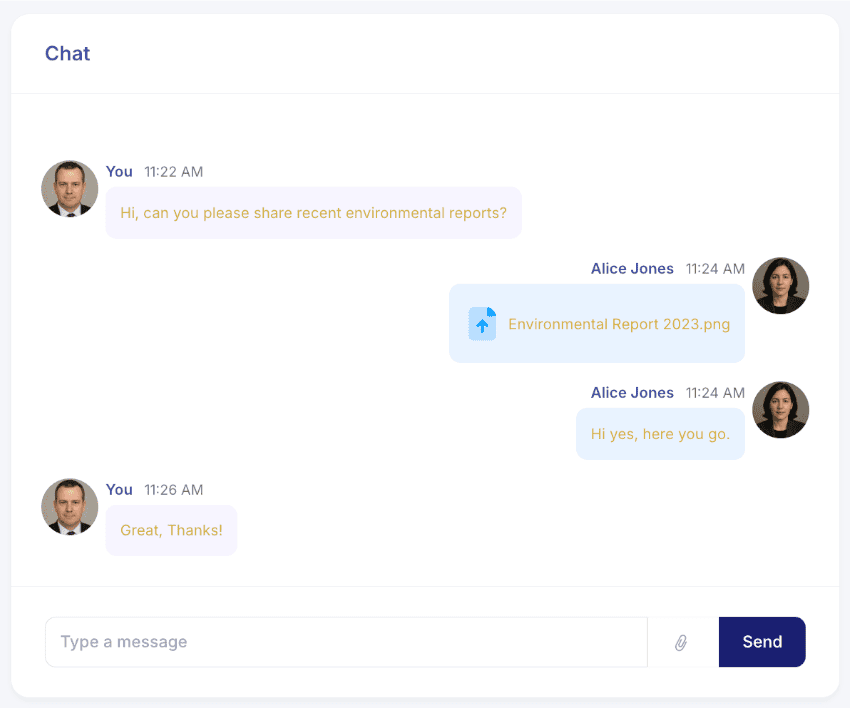Click Alice Jones's avatar next to 'Hi yes, here you go.'
The height and width of the screenshot is (708, 850).
coord(781,409)
